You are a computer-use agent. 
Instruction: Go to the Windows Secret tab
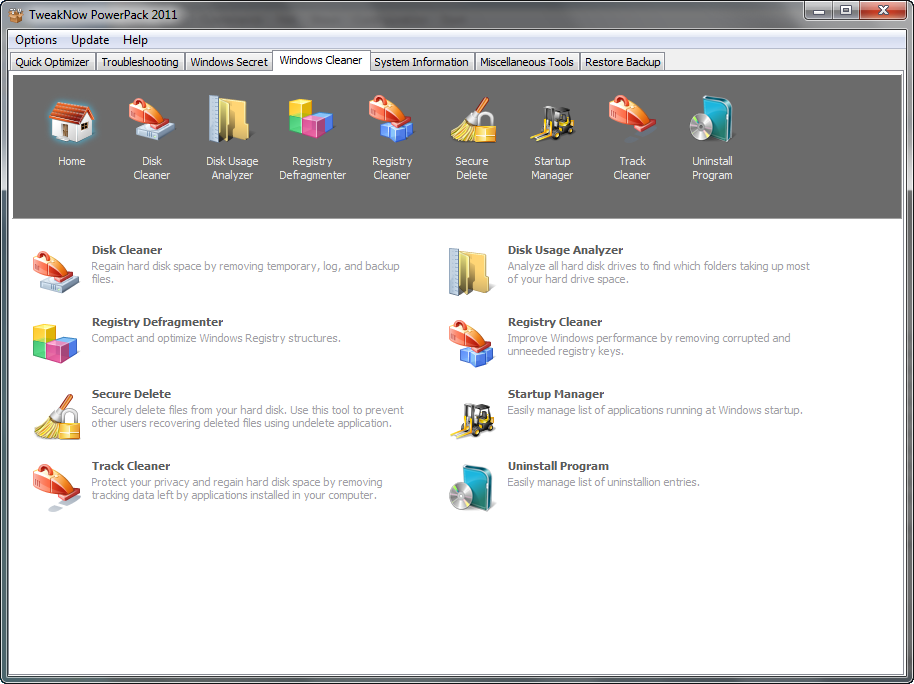coord(229,62)
